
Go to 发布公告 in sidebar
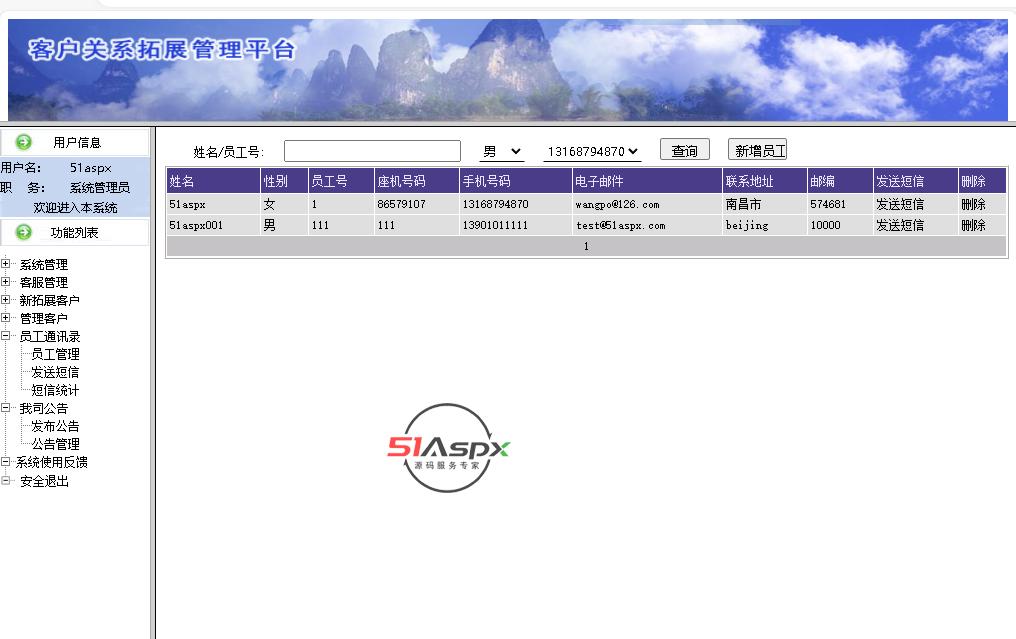pos(55,426)
